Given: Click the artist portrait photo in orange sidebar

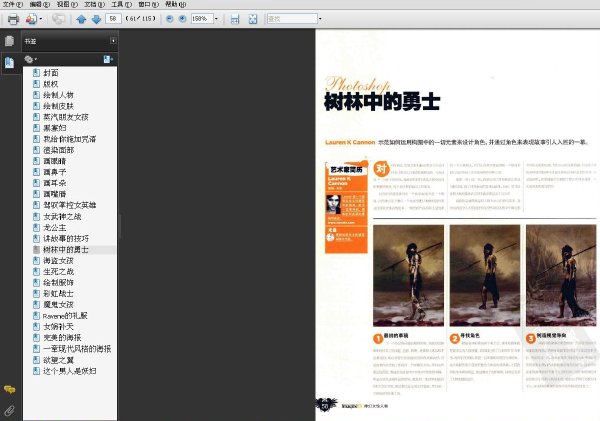Looking at the screenshot, I should tap(334, 204).
